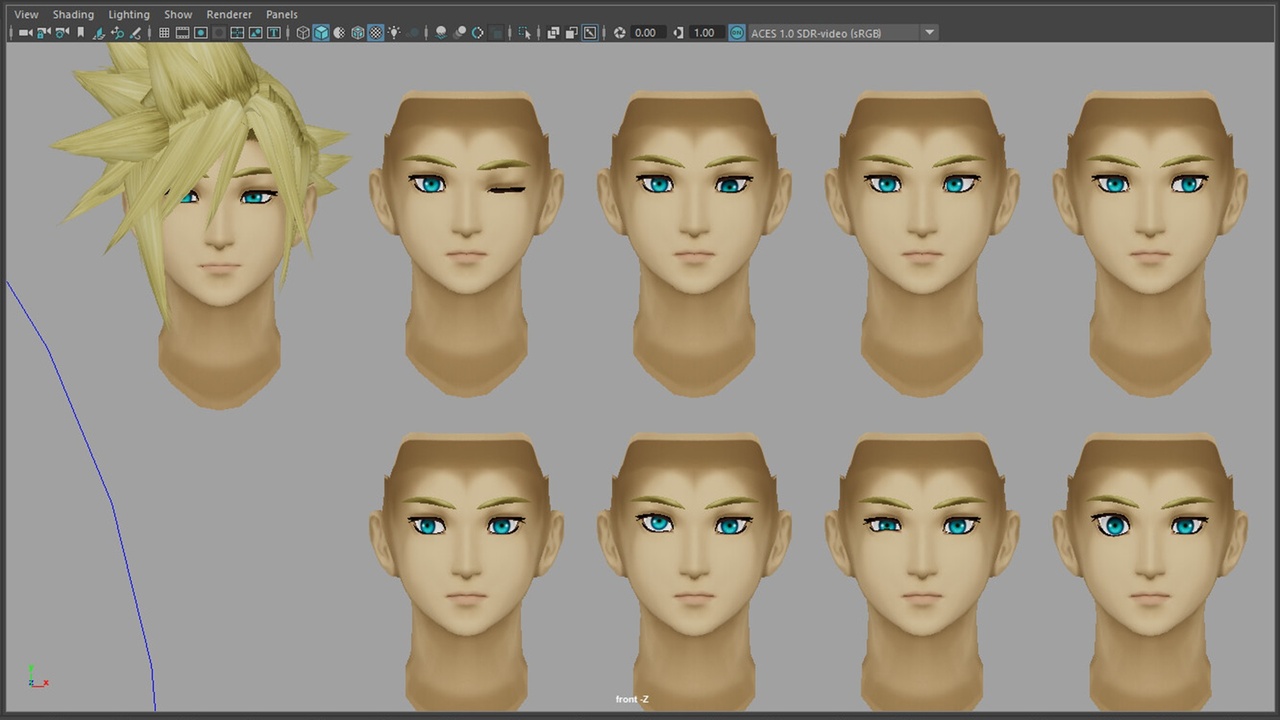The image size is (1280, 720).
Task: Click the Isolate Select icon
Action: tap(524, 33)
